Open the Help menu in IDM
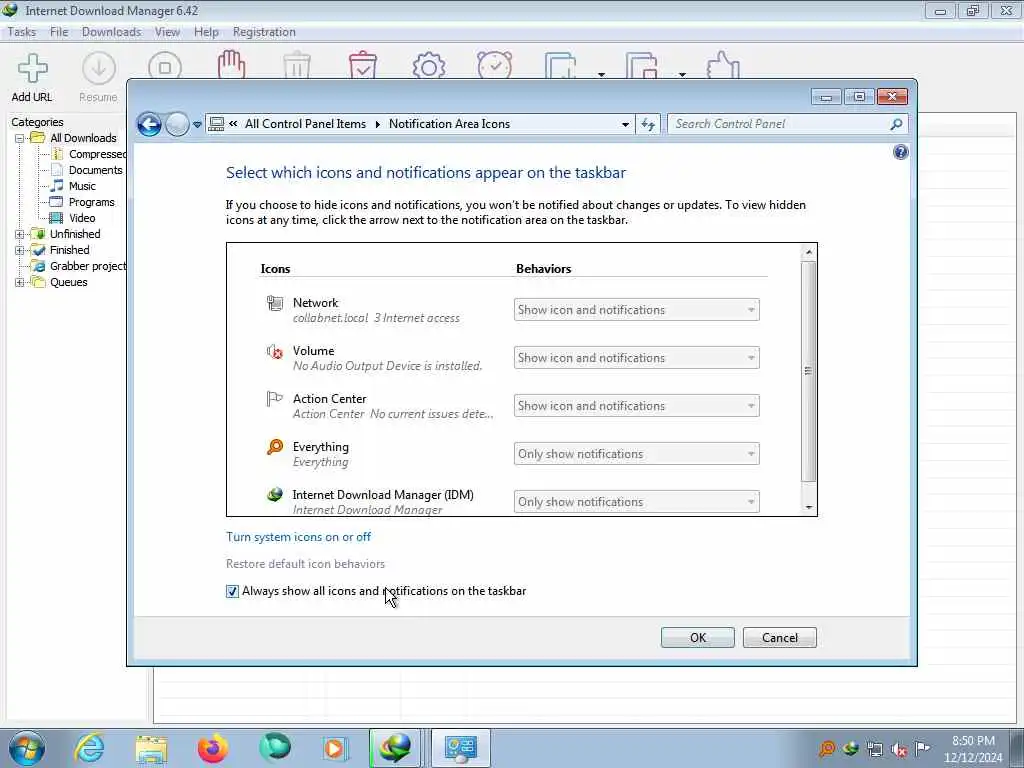 [x=206, y=32]
